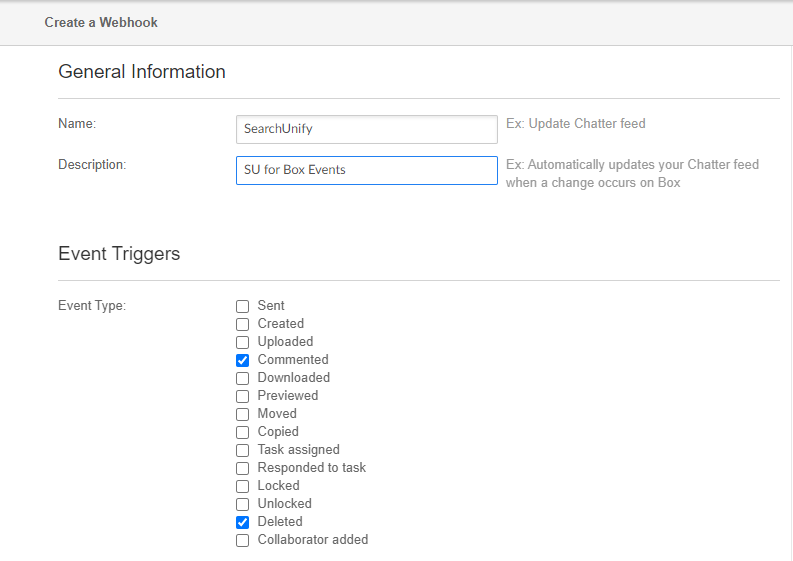Uncheck the Commented event checkbox

(242, 360)
